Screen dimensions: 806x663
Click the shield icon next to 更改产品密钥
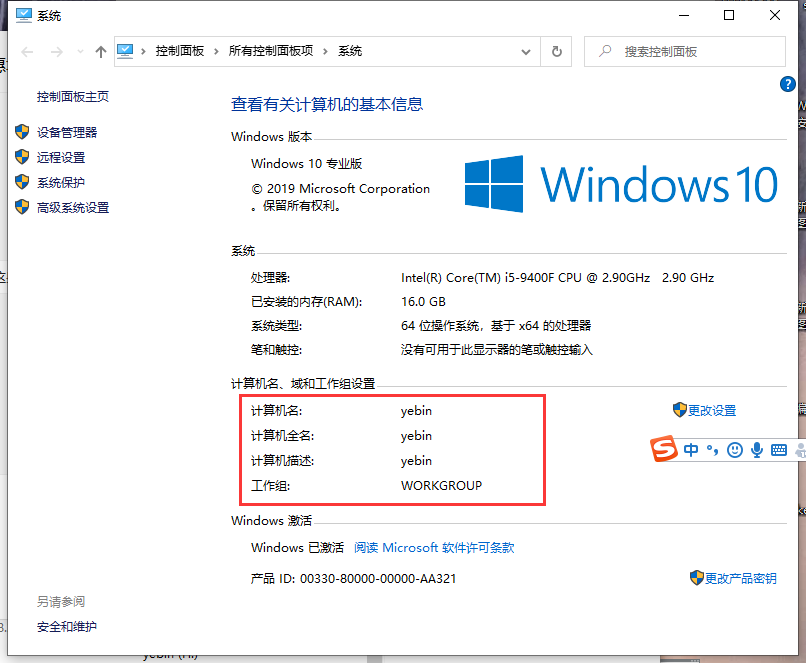click(x=697, y=578)
